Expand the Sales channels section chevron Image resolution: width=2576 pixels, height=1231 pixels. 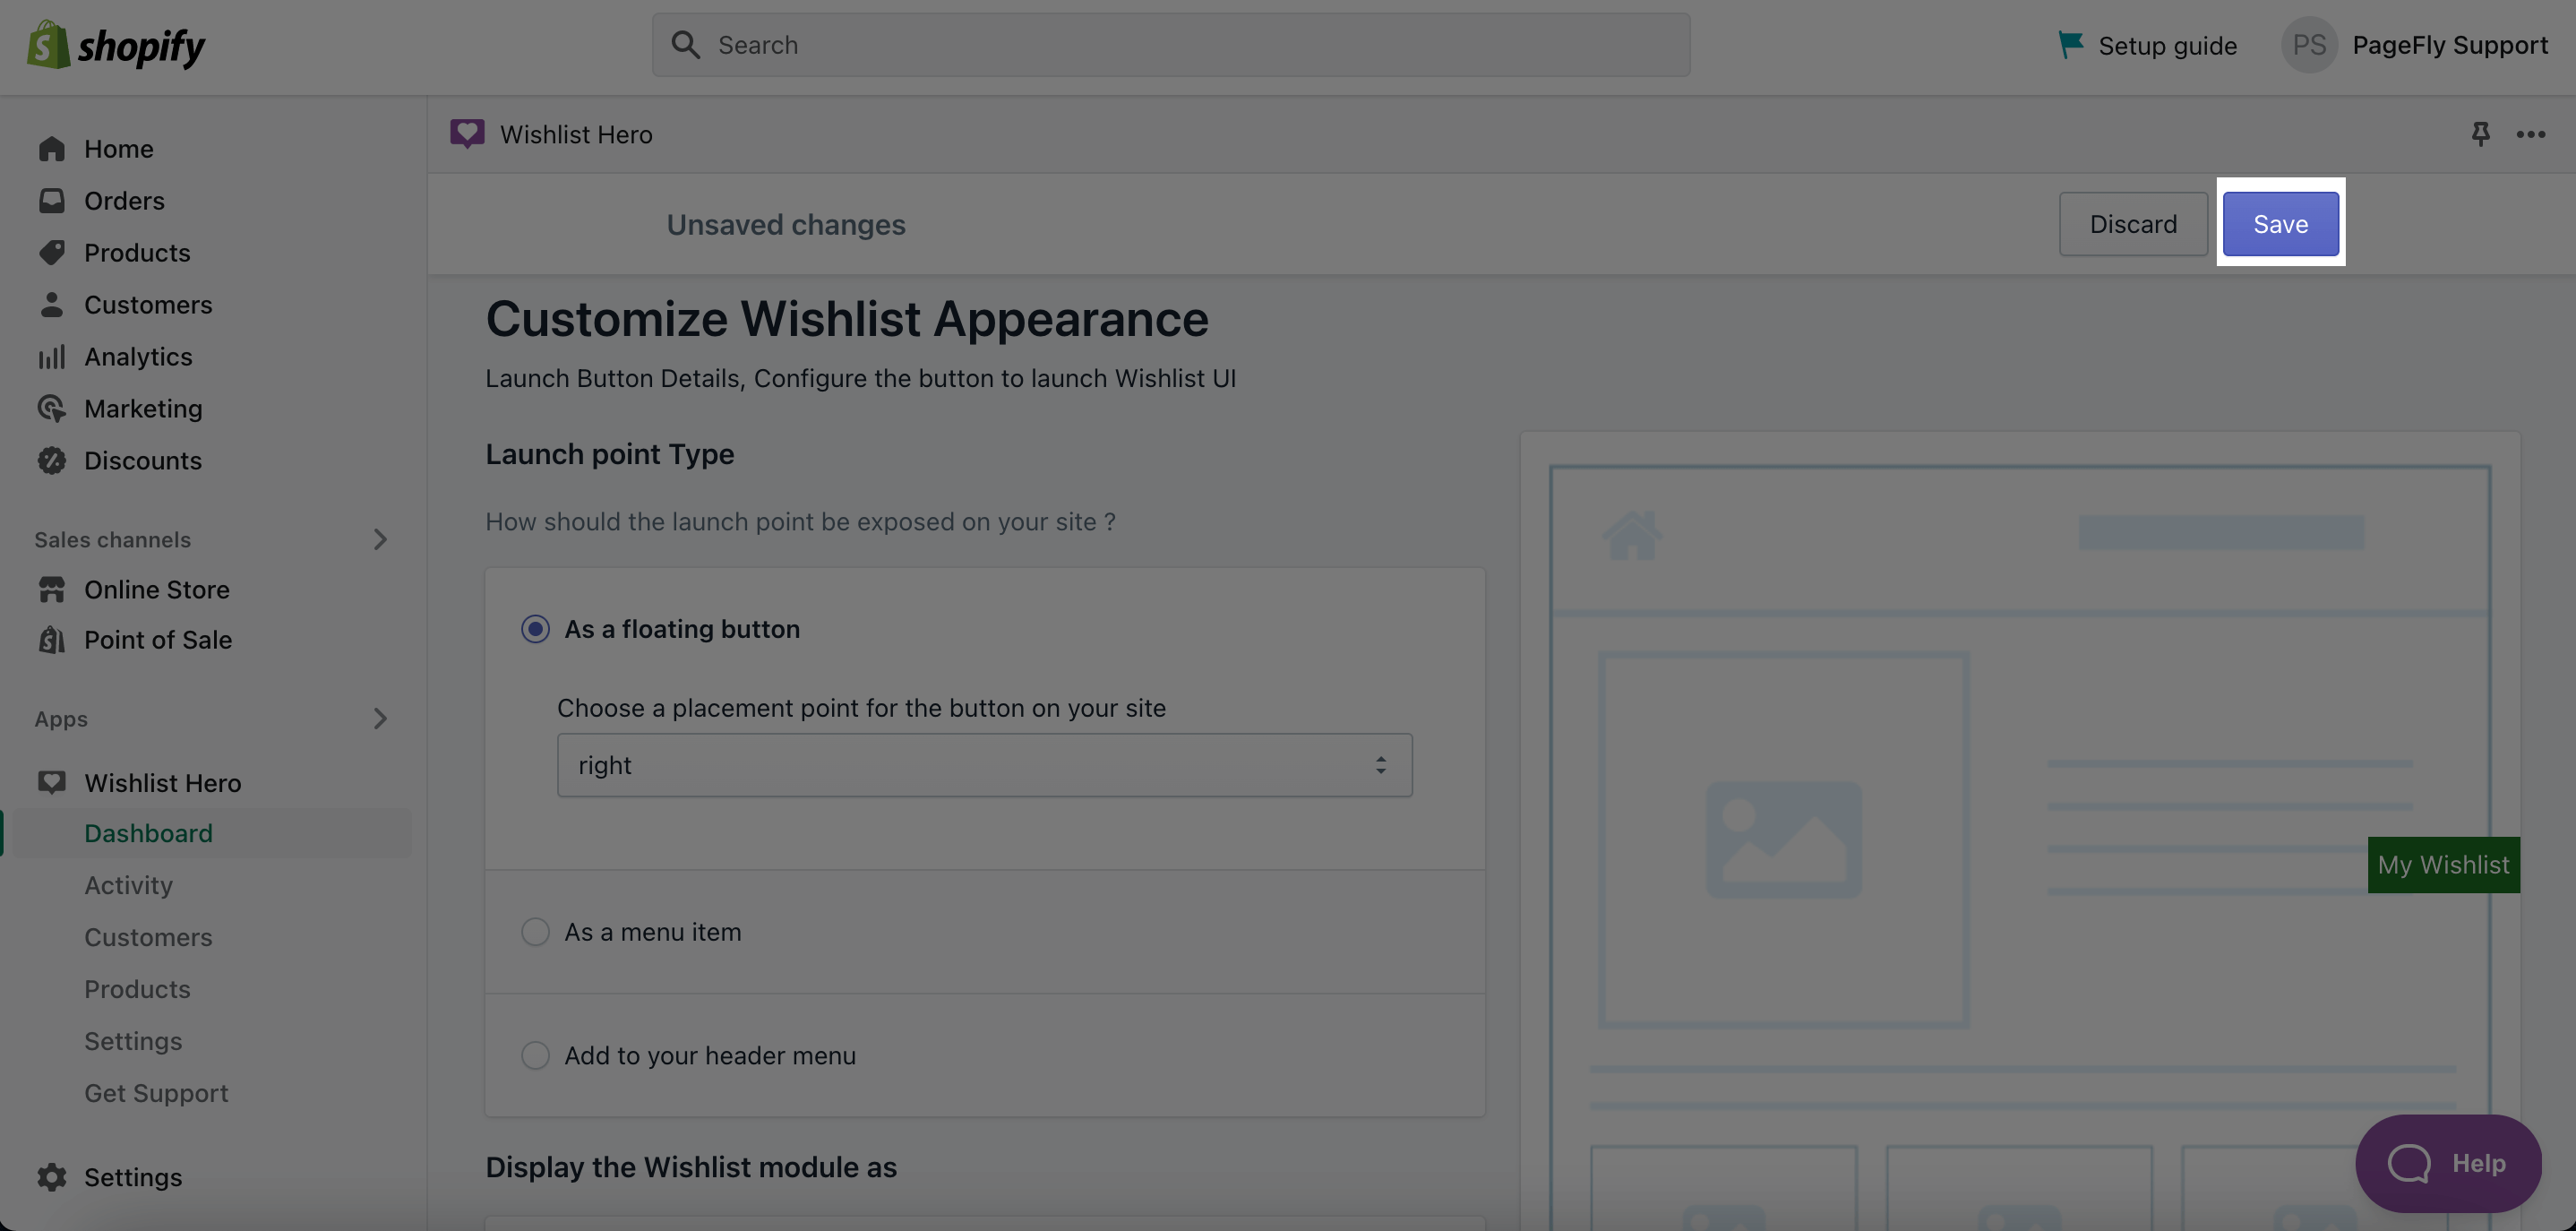(x=380, y=540)
